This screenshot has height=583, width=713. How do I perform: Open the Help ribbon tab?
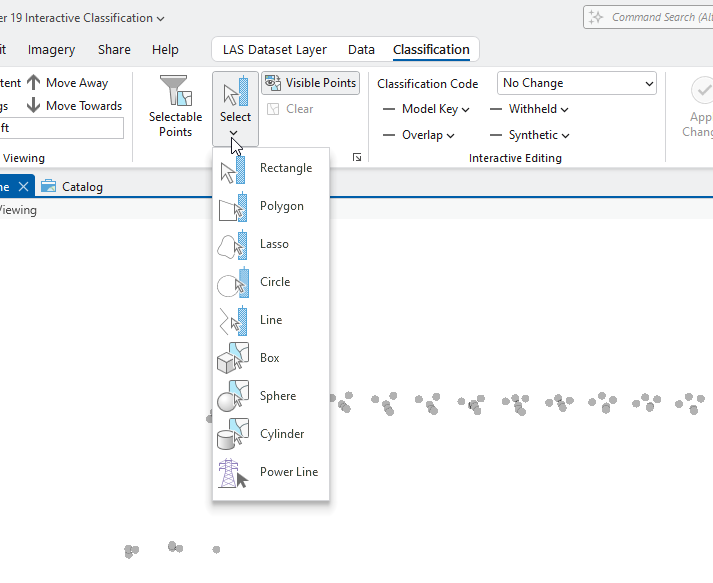click(165, 50)
